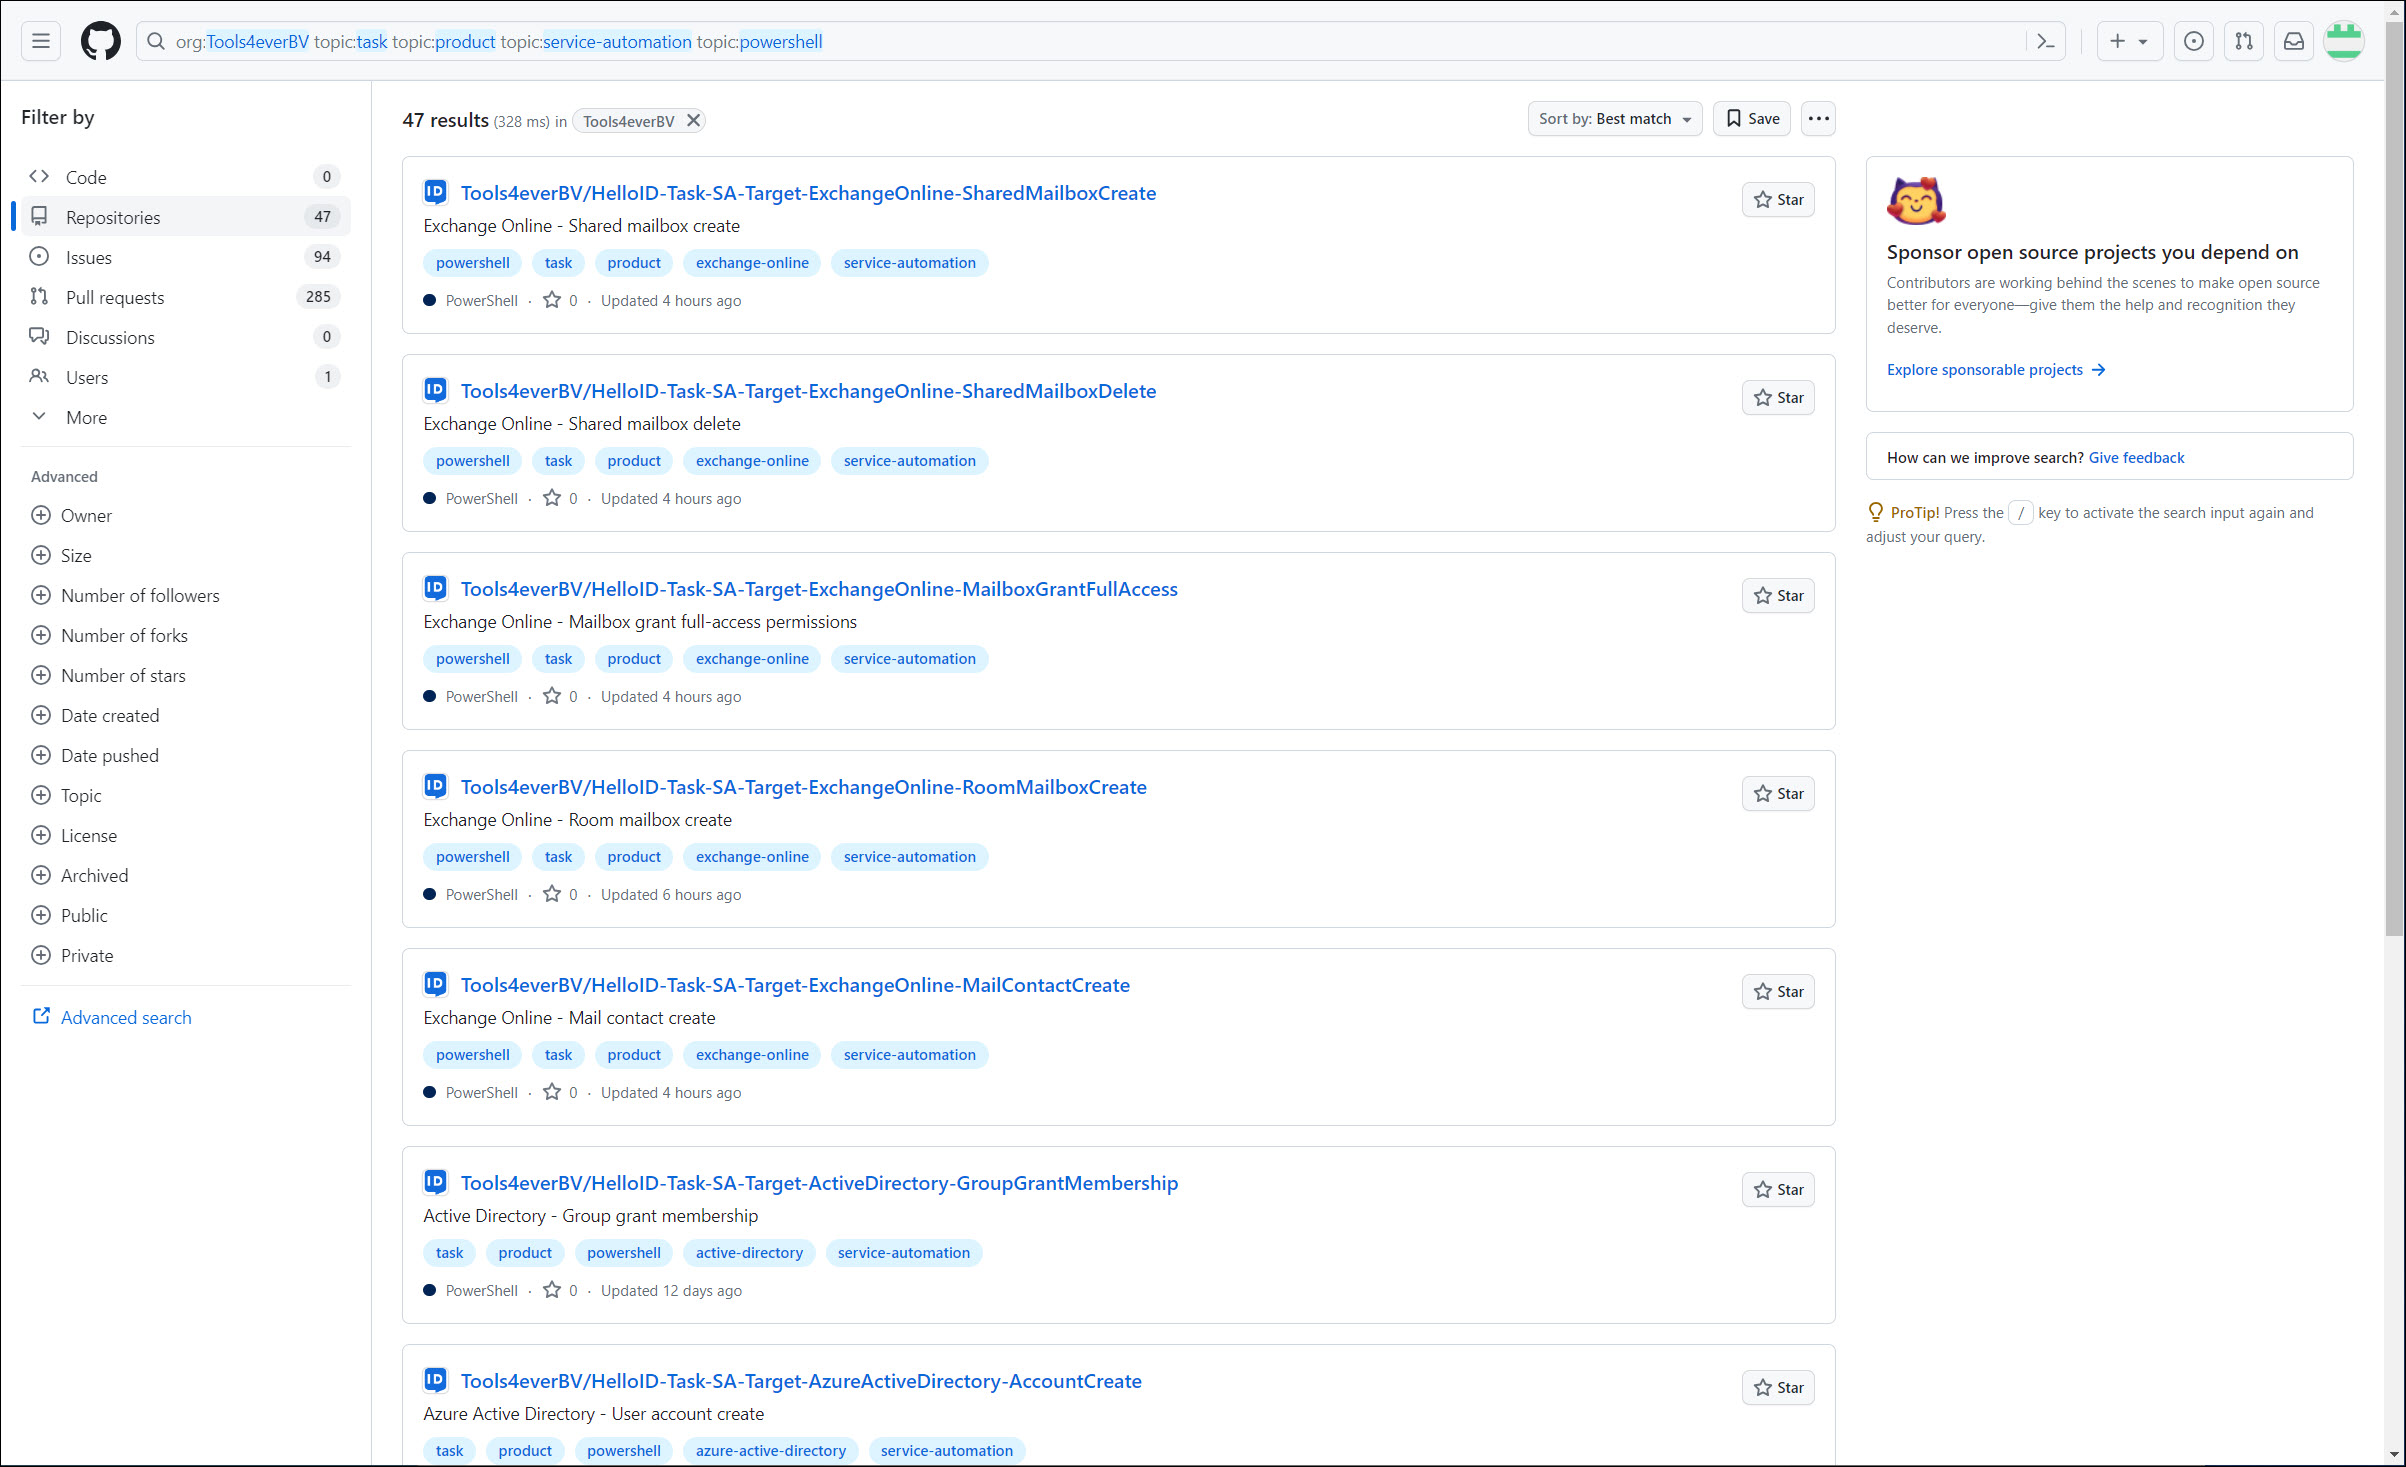
Task: Click the HelloID avatar icon beside SharedMailboxCreate
Action: 435,192
